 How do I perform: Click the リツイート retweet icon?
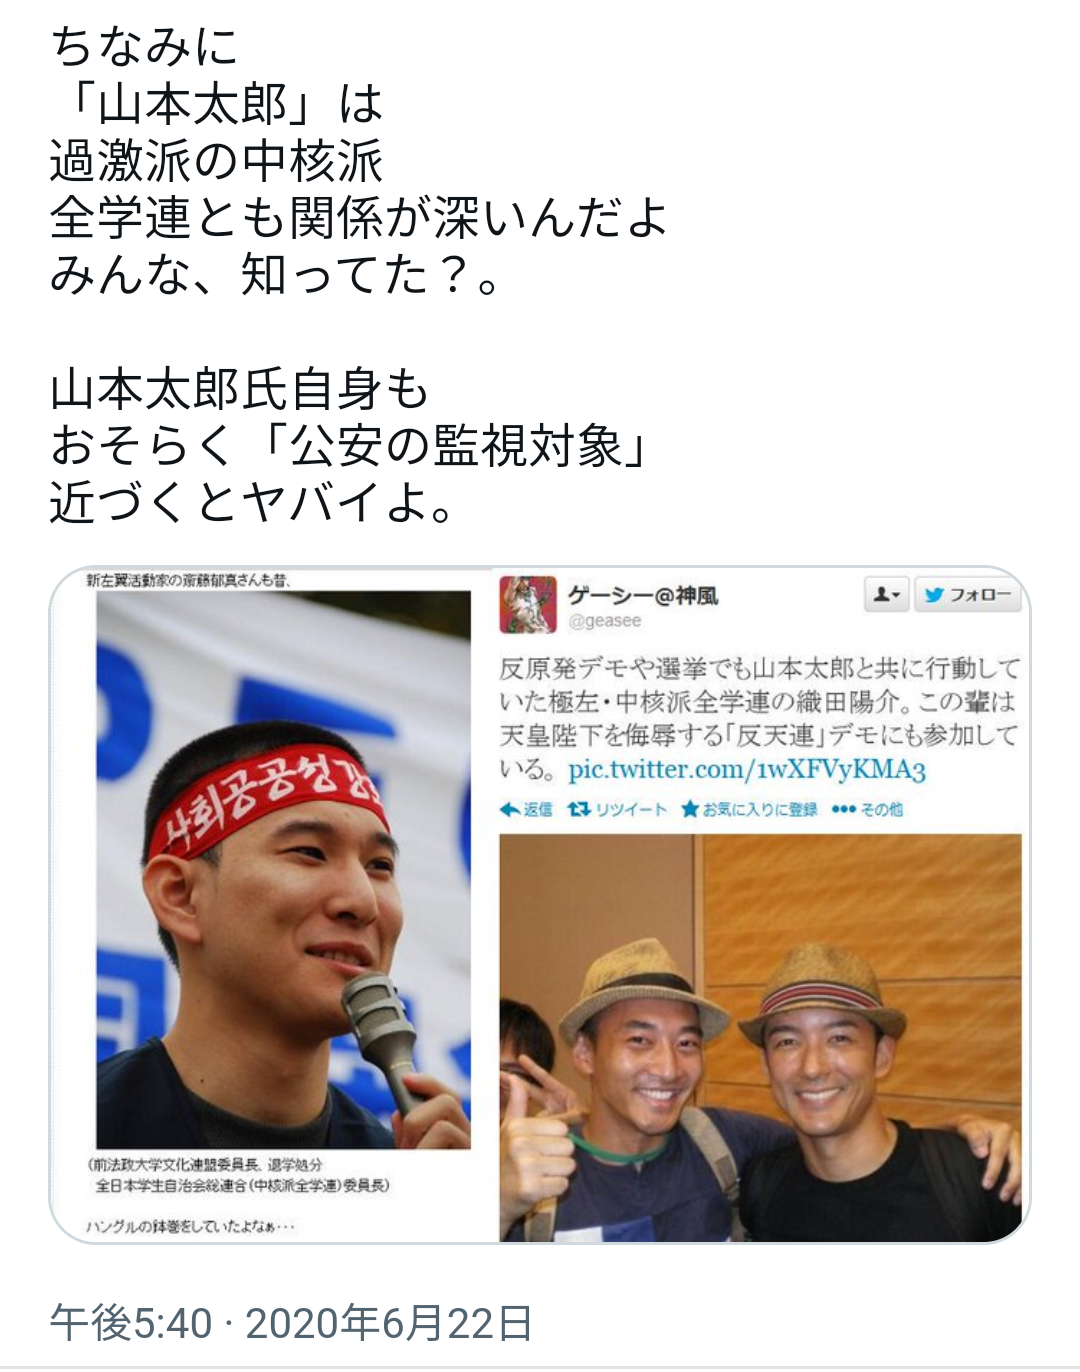tap(578, 809)
